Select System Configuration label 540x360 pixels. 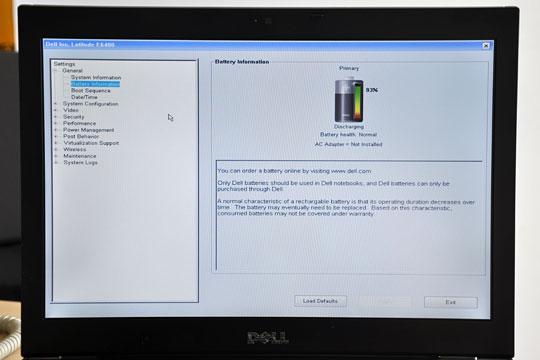coord(91,104)
